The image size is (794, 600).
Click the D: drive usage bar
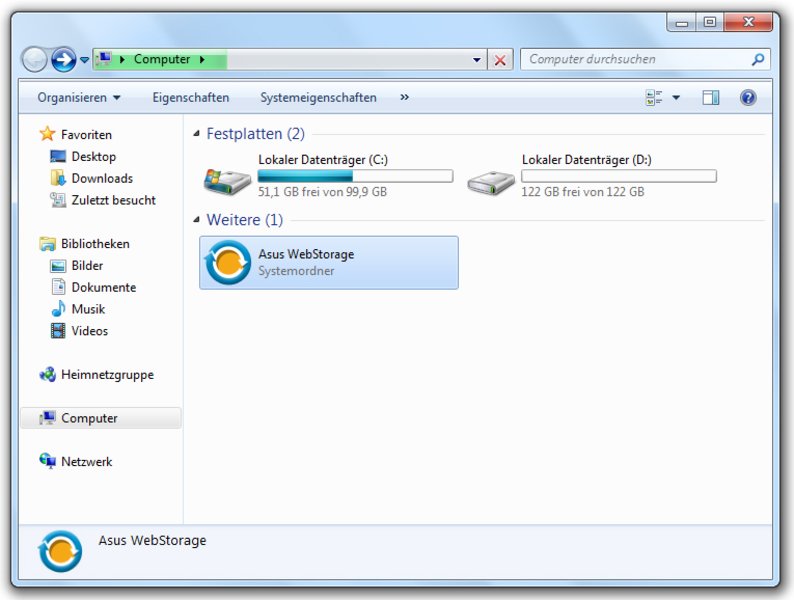tap(619, 176)
